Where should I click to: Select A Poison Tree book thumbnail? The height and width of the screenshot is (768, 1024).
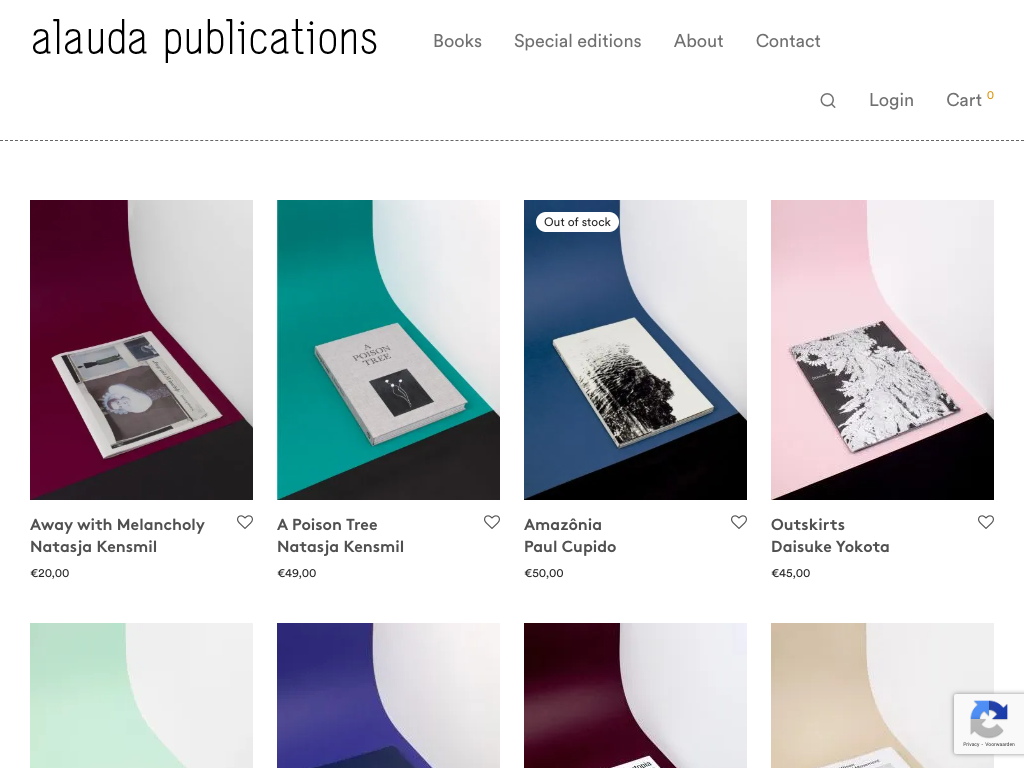tap(388, 350)
